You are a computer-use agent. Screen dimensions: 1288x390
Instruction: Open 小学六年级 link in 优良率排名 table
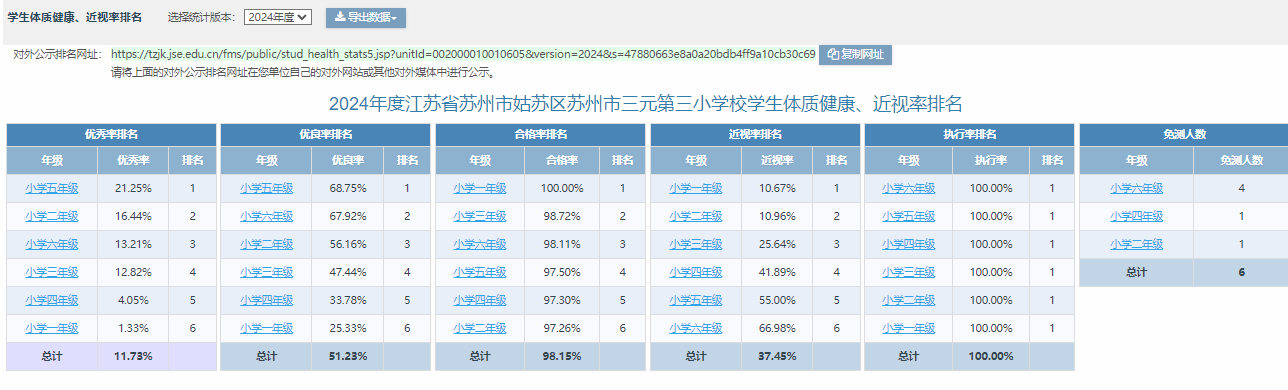click(x=266, y=216)
